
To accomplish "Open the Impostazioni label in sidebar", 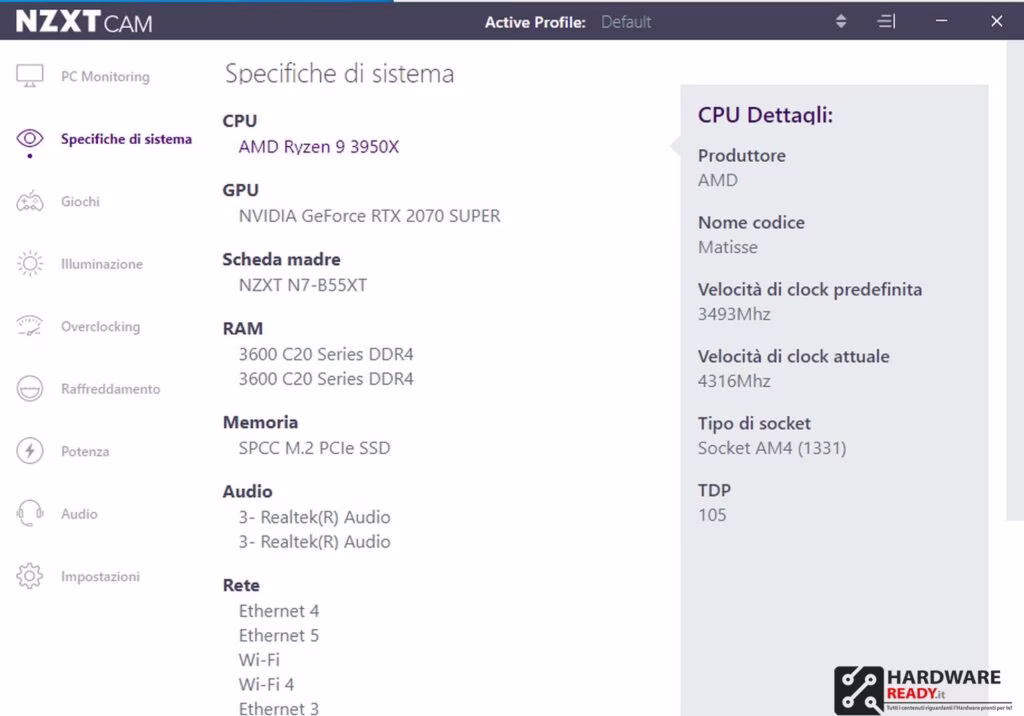I will 101,576.
